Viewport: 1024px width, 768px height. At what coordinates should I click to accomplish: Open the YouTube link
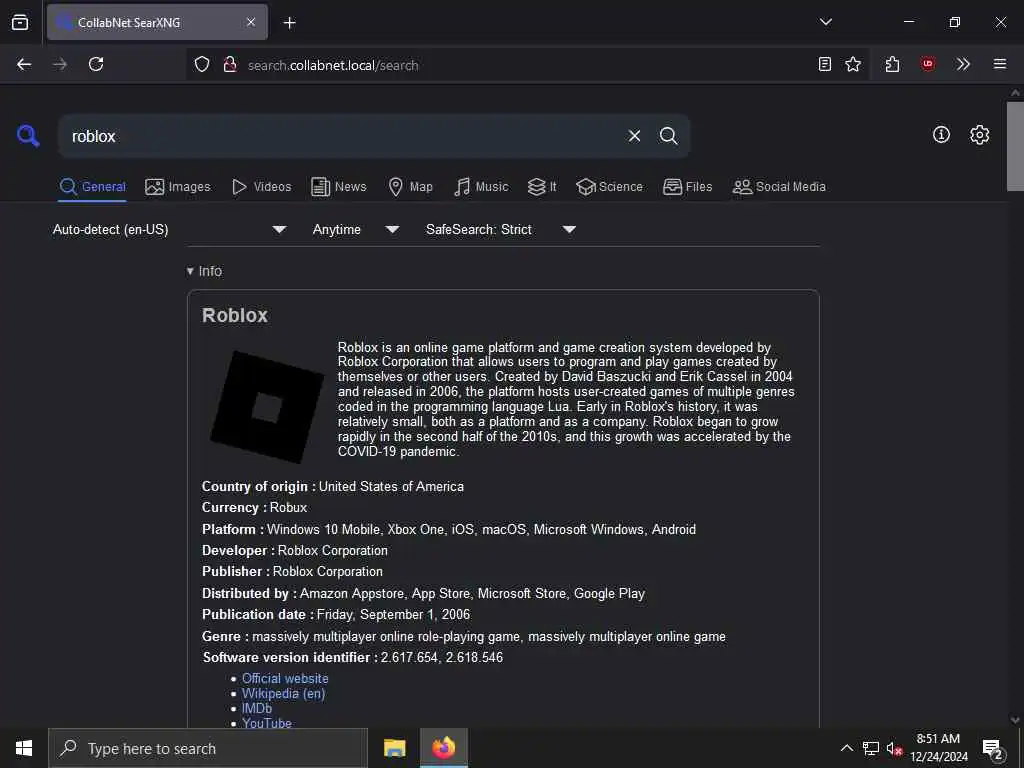click(266, 723)
